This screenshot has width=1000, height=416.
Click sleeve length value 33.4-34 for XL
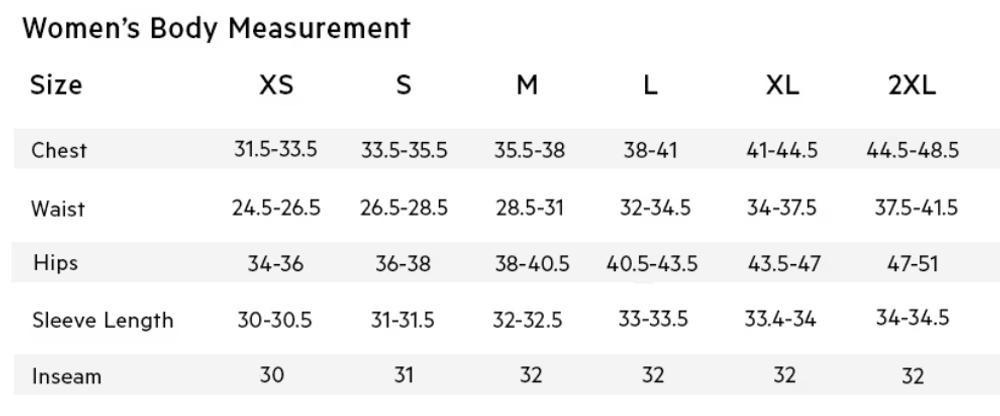coord(780,320)
